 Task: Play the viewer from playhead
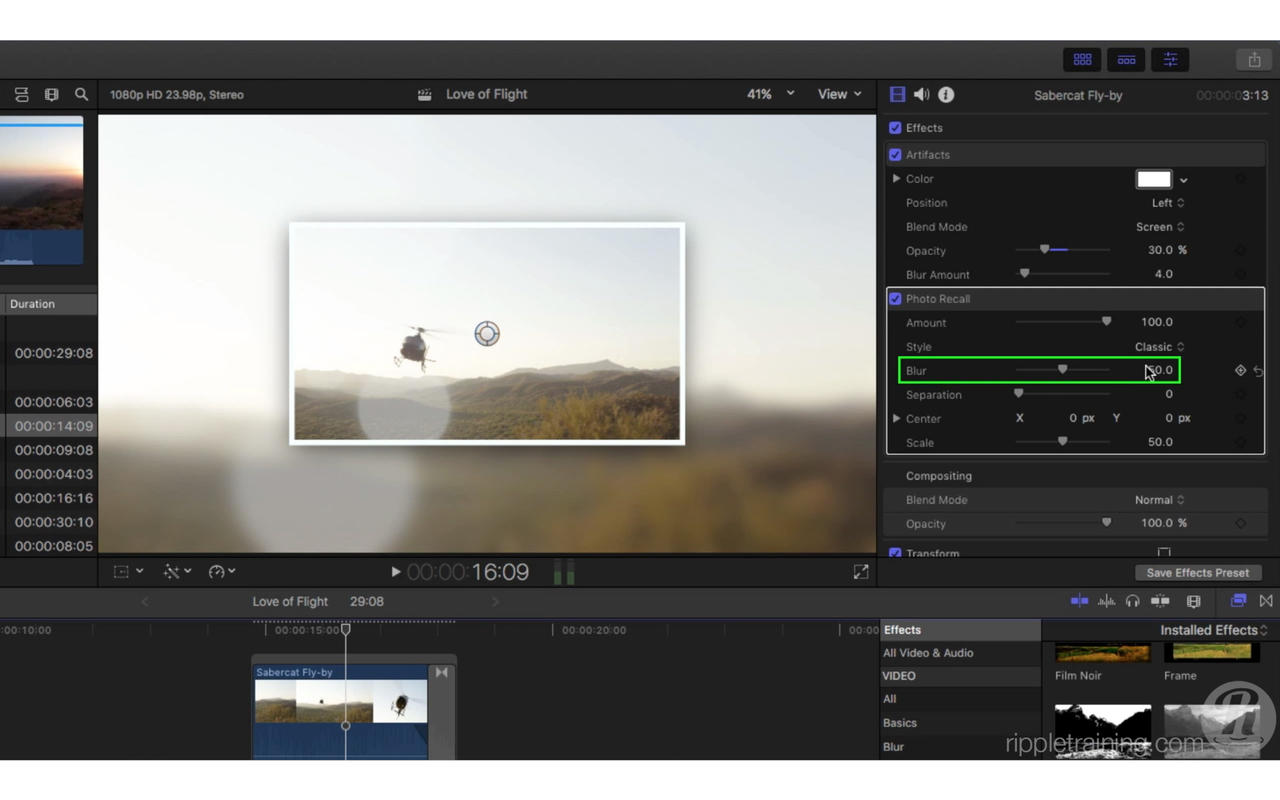click(x=396, y=572)
